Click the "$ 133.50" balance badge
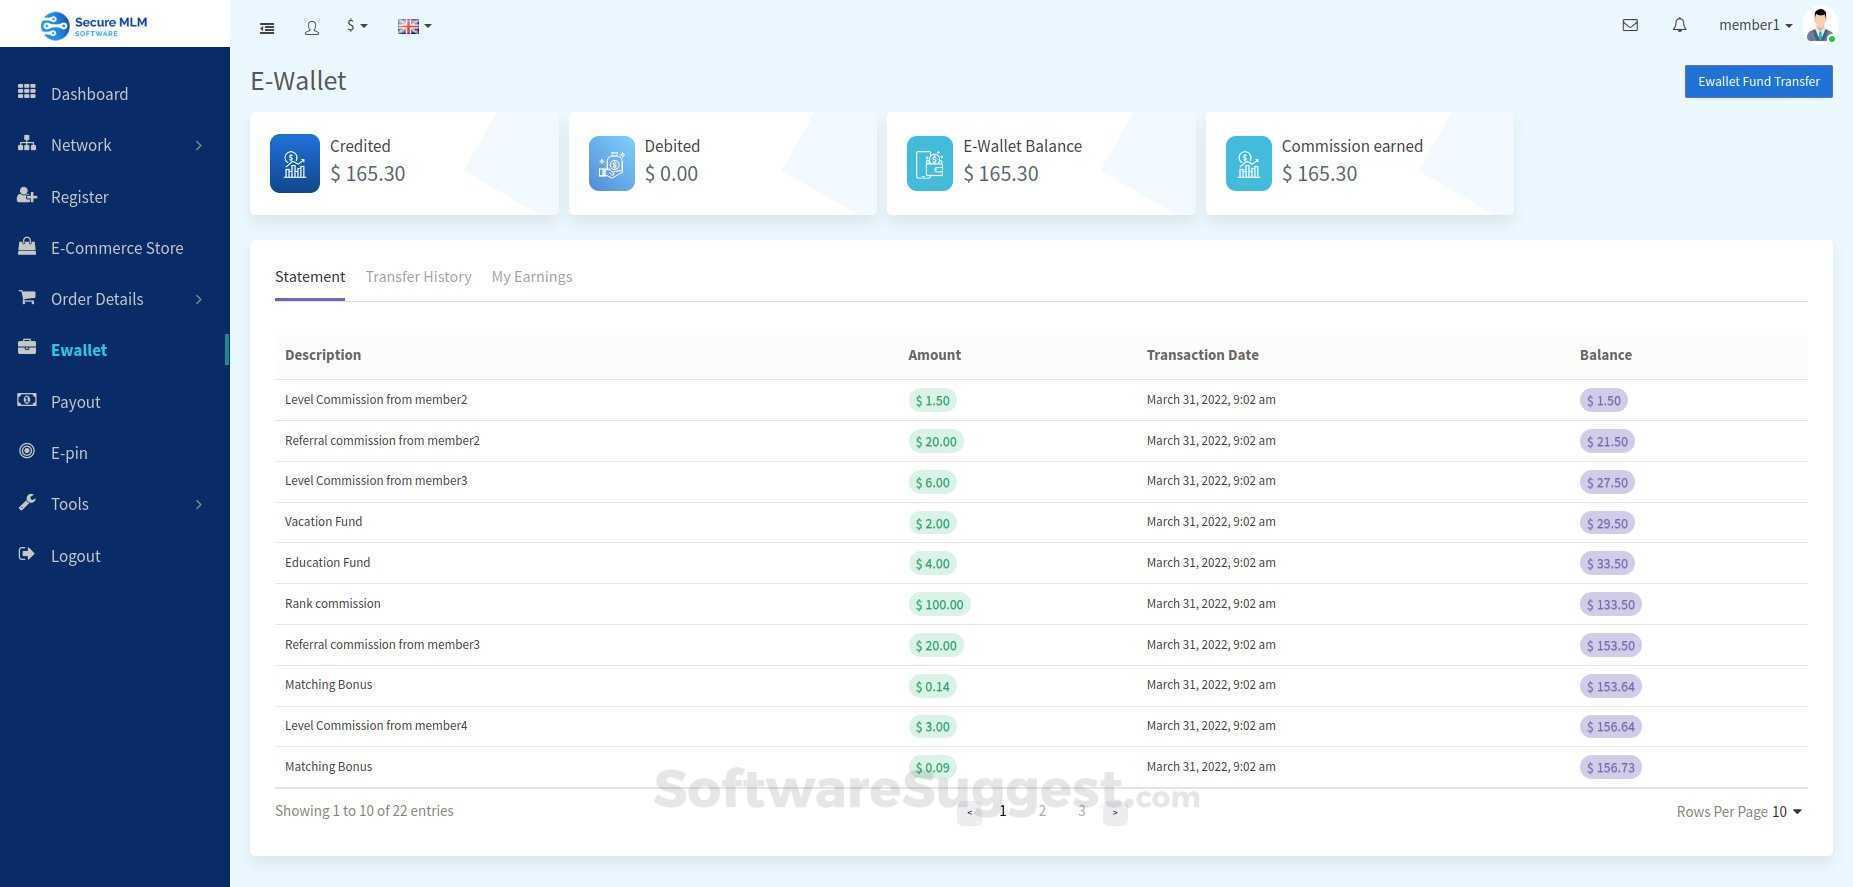 pos(1610,605)
